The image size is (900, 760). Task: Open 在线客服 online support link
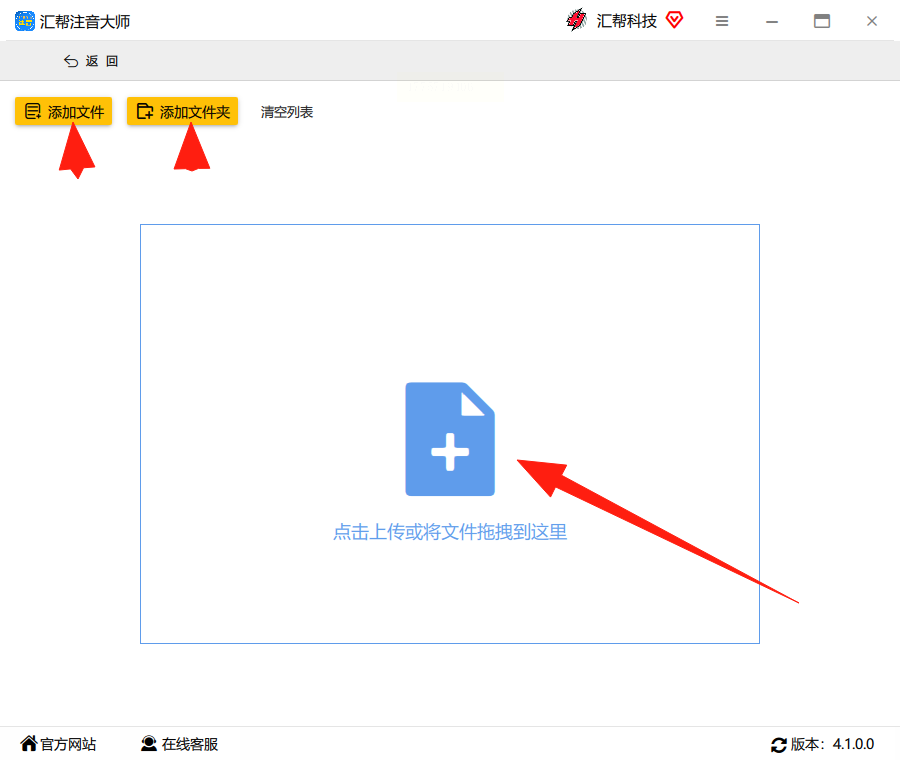tap(190, 744)
